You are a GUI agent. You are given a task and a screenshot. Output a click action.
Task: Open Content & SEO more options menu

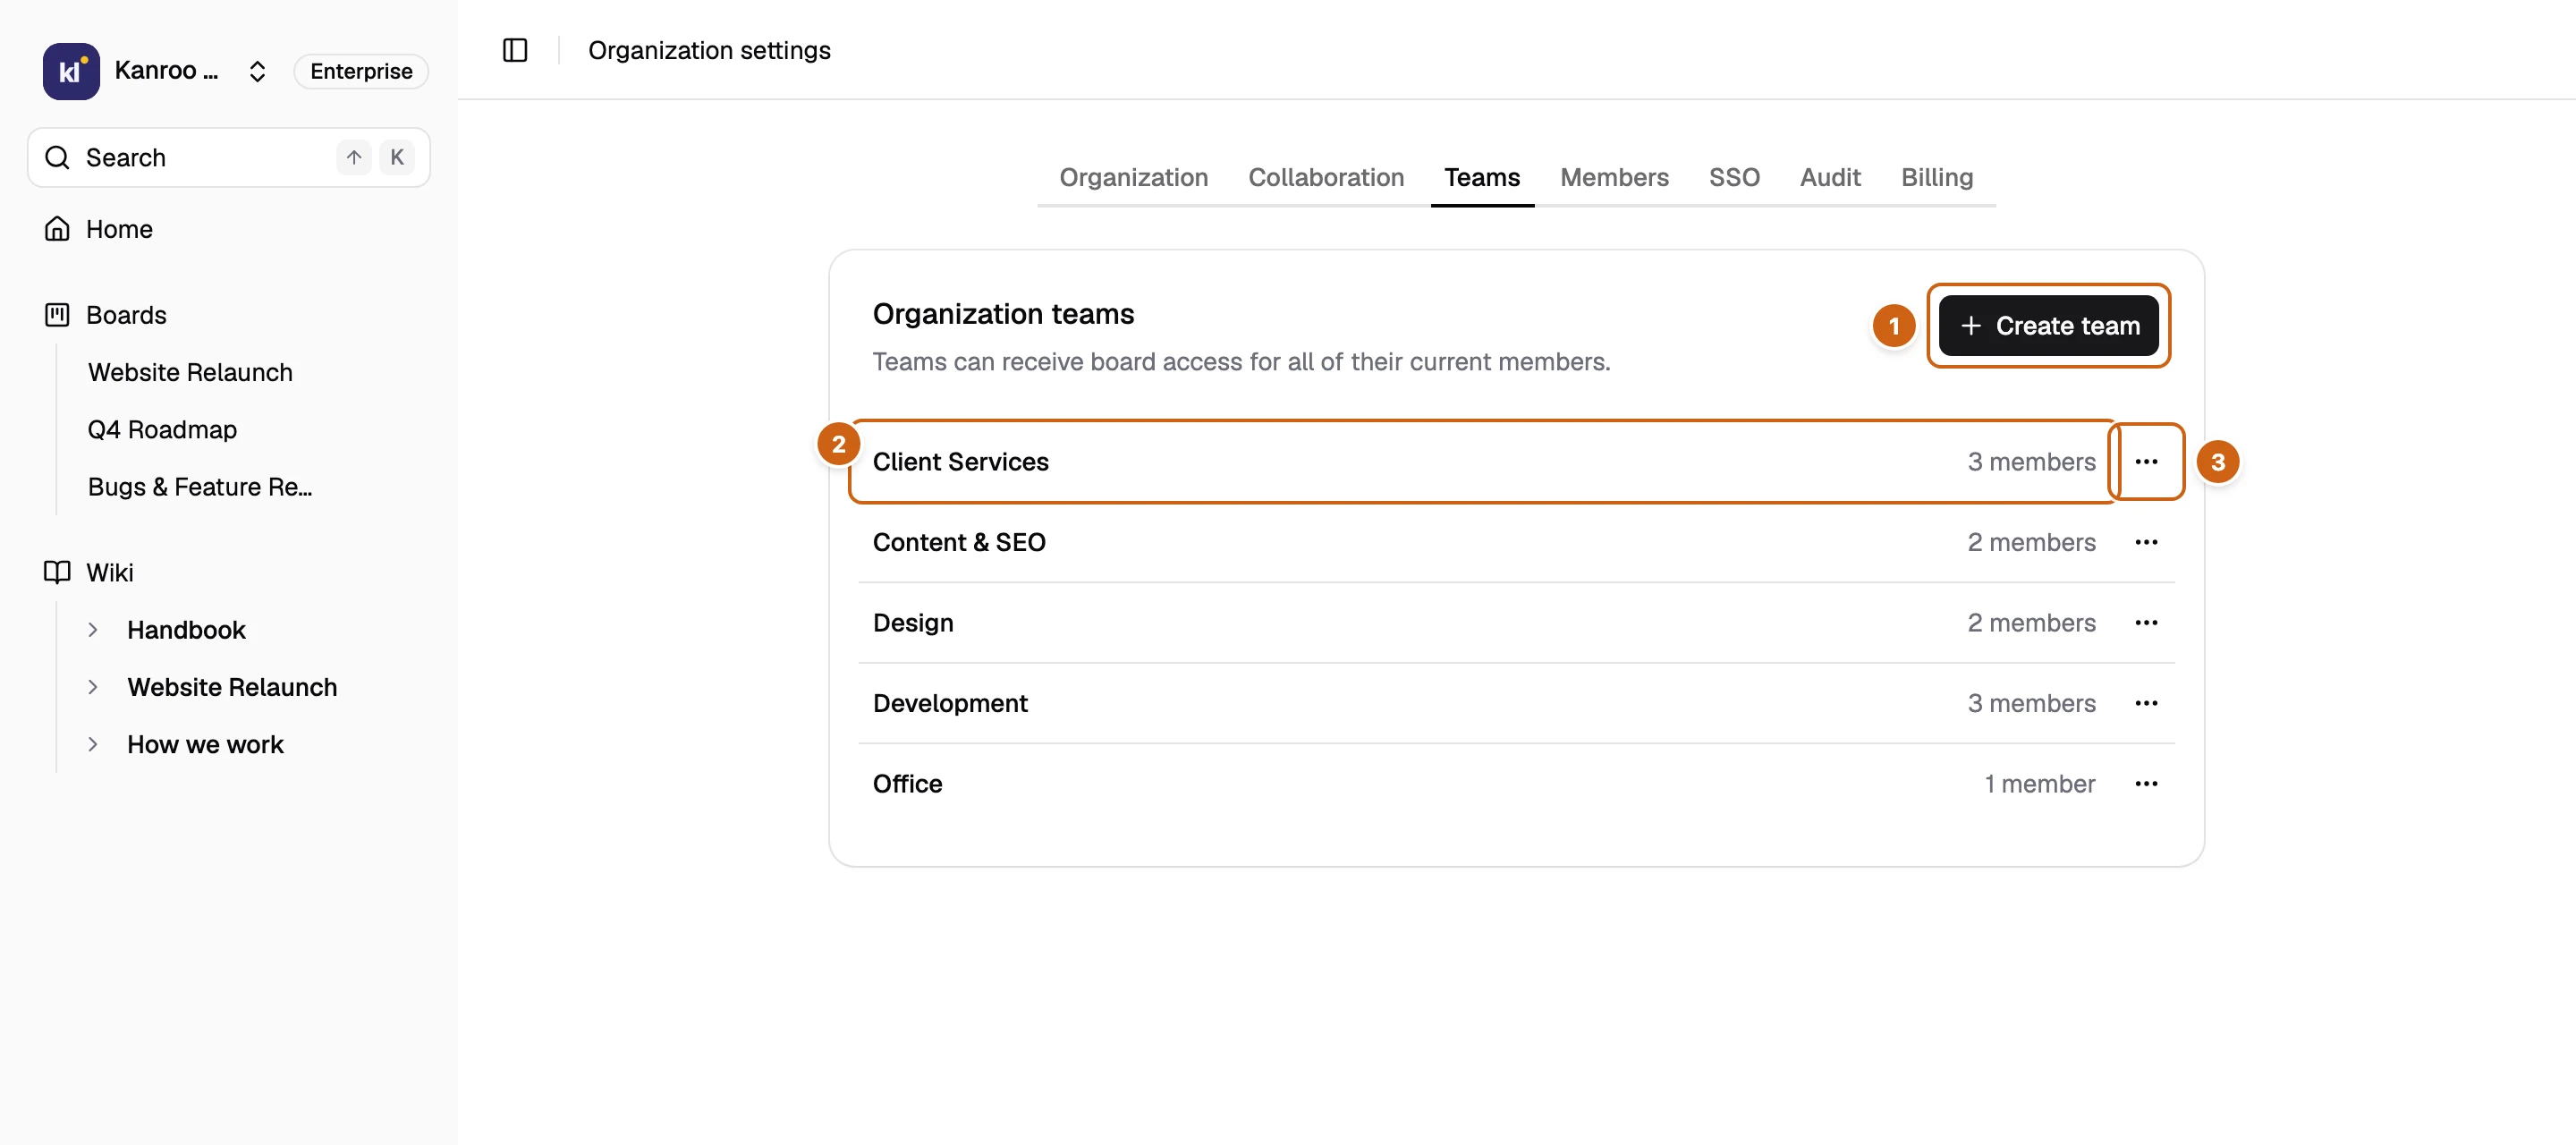2146,542
